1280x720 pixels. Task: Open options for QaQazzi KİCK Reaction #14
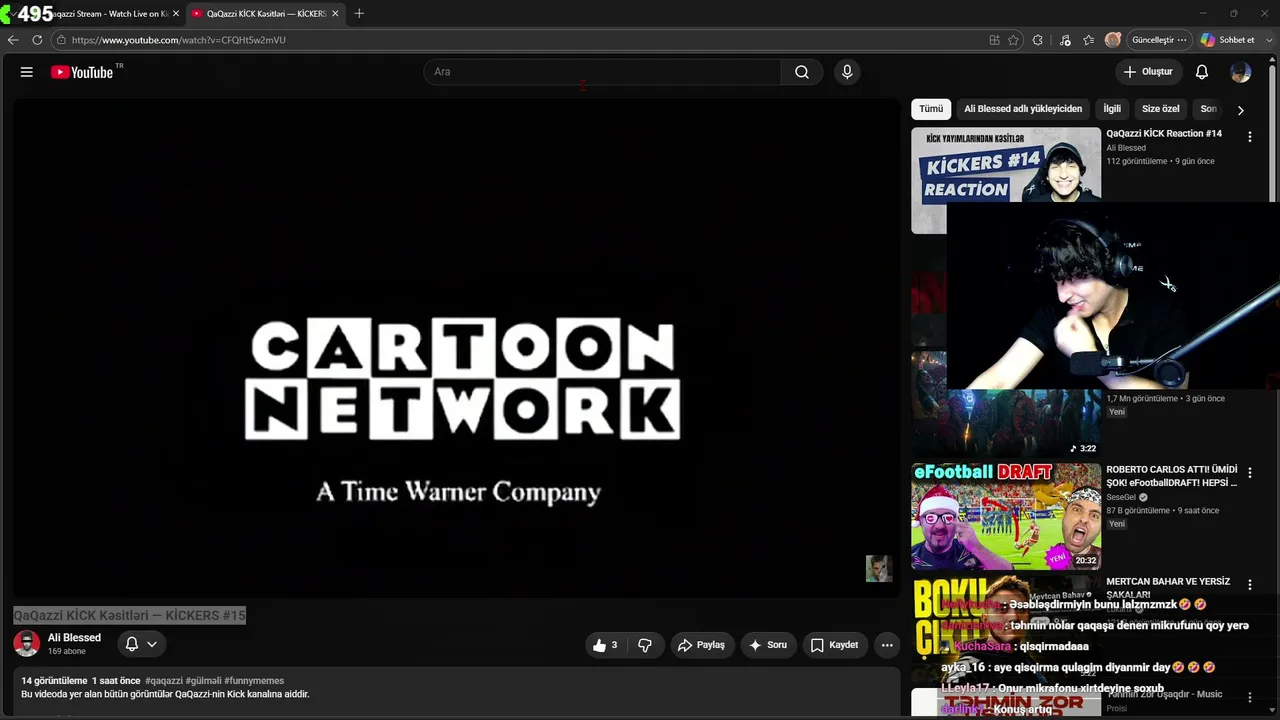(x=1249, y=136)
